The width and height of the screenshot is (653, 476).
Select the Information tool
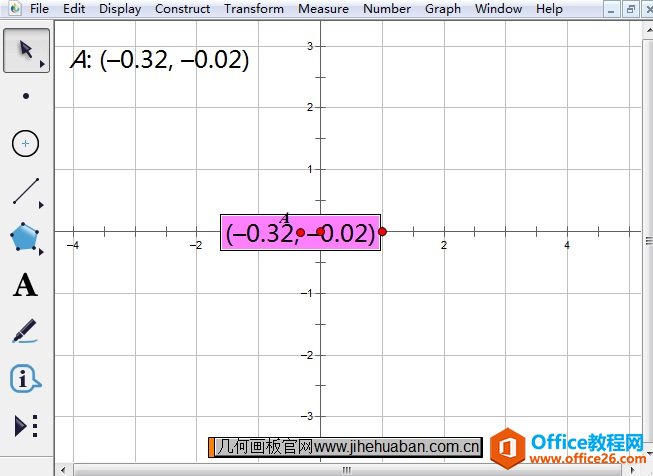(25, 379)
